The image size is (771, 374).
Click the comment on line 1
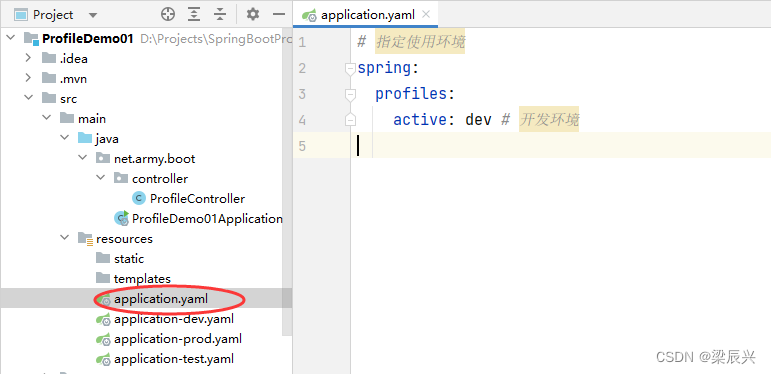point(411,42)
